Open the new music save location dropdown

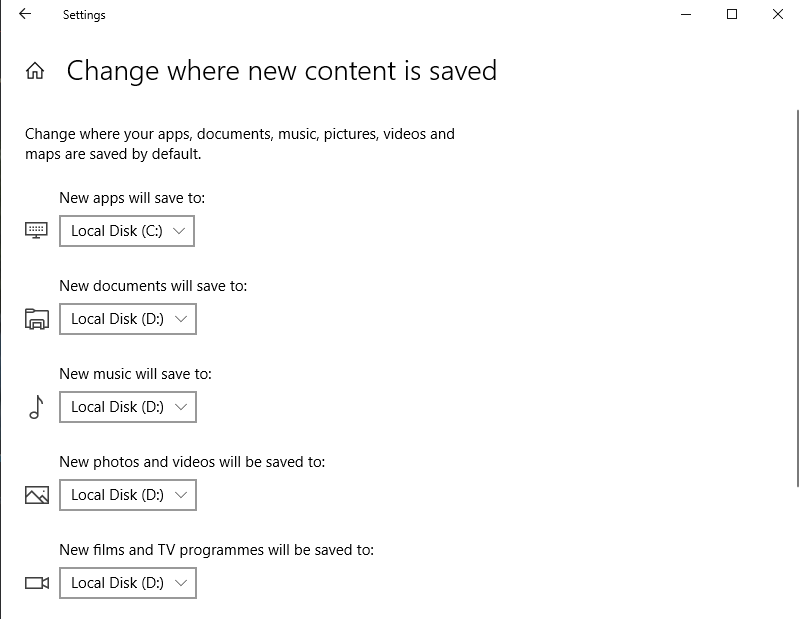point(127,407)
